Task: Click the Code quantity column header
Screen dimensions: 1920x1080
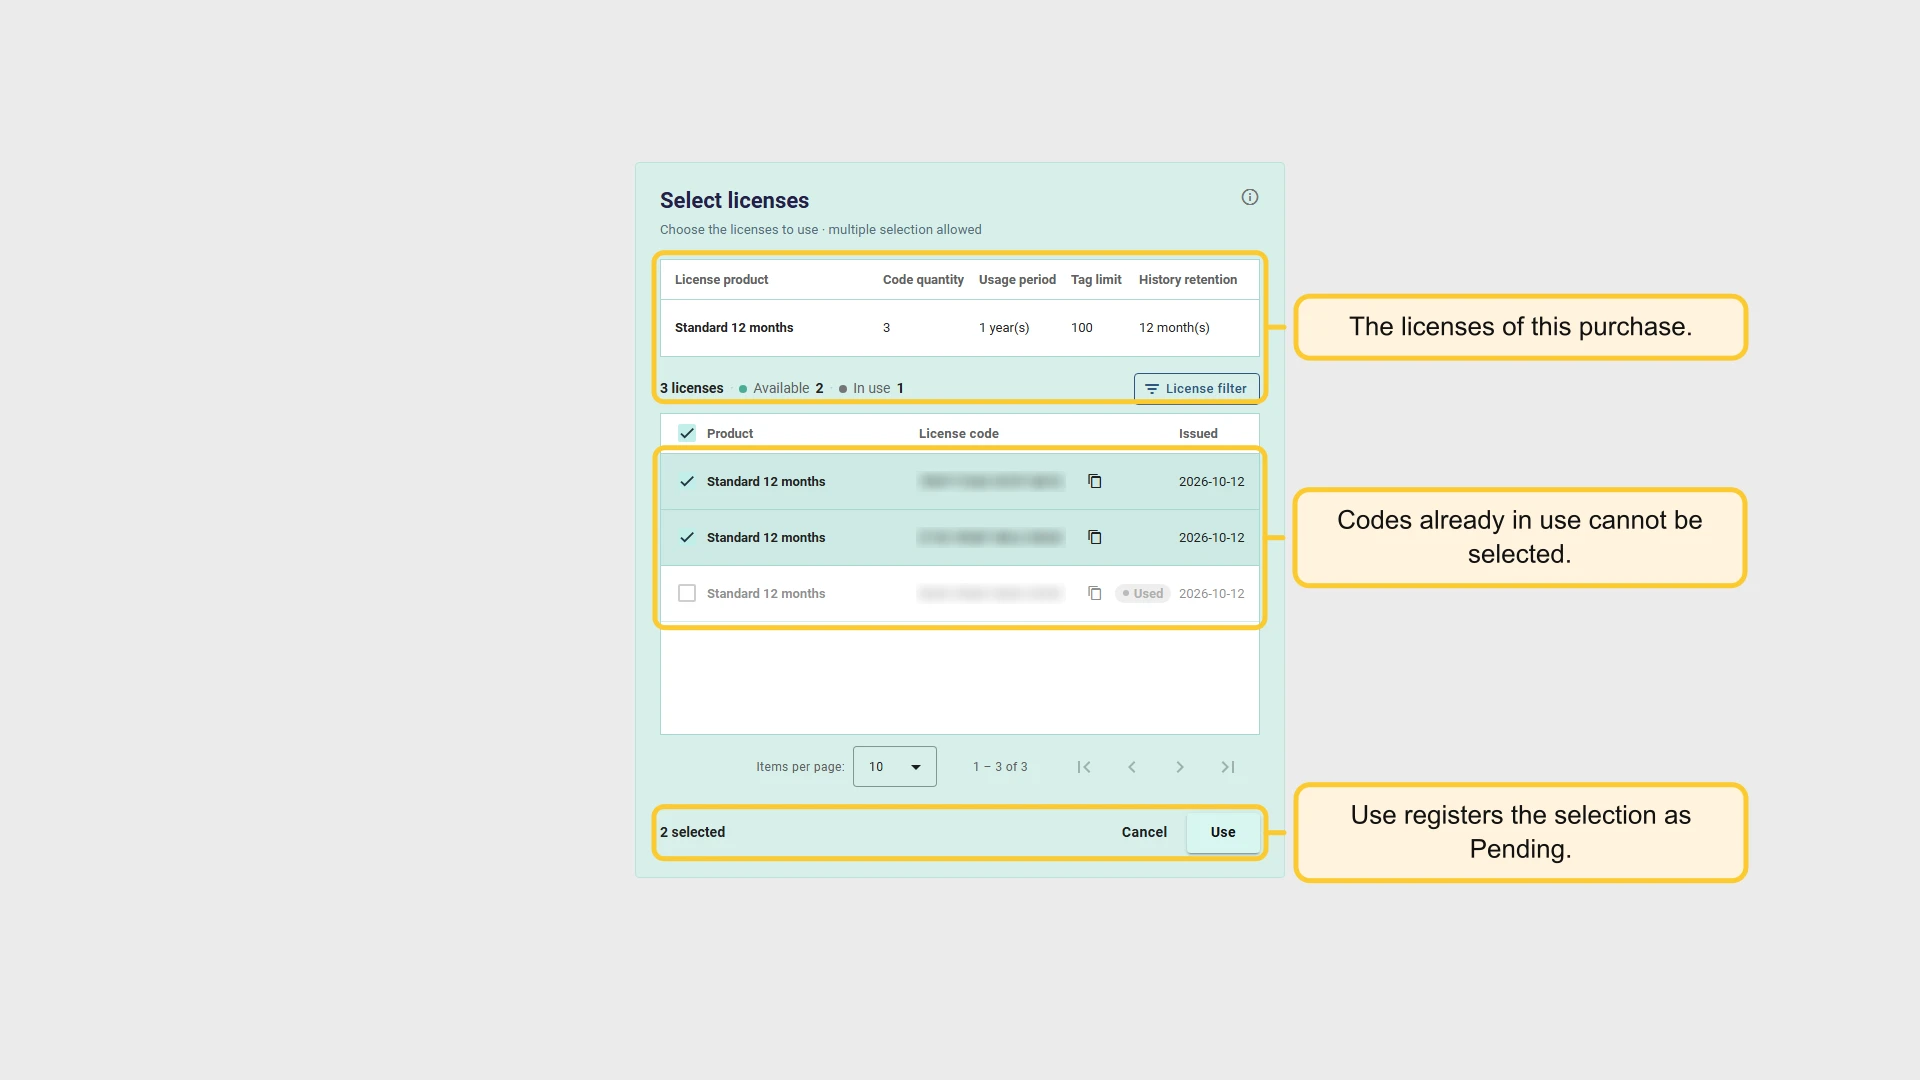Action: [x=923, y=280]
